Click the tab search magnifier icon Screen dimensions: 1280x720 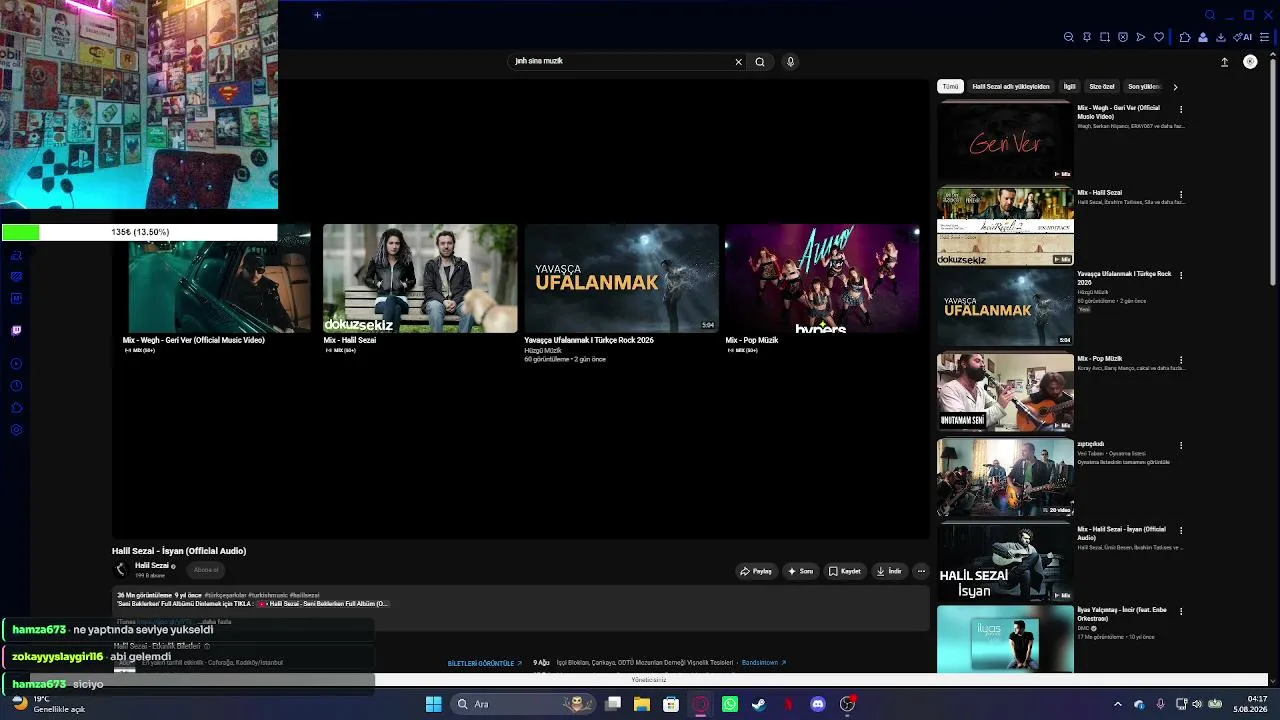(1210, 15)
